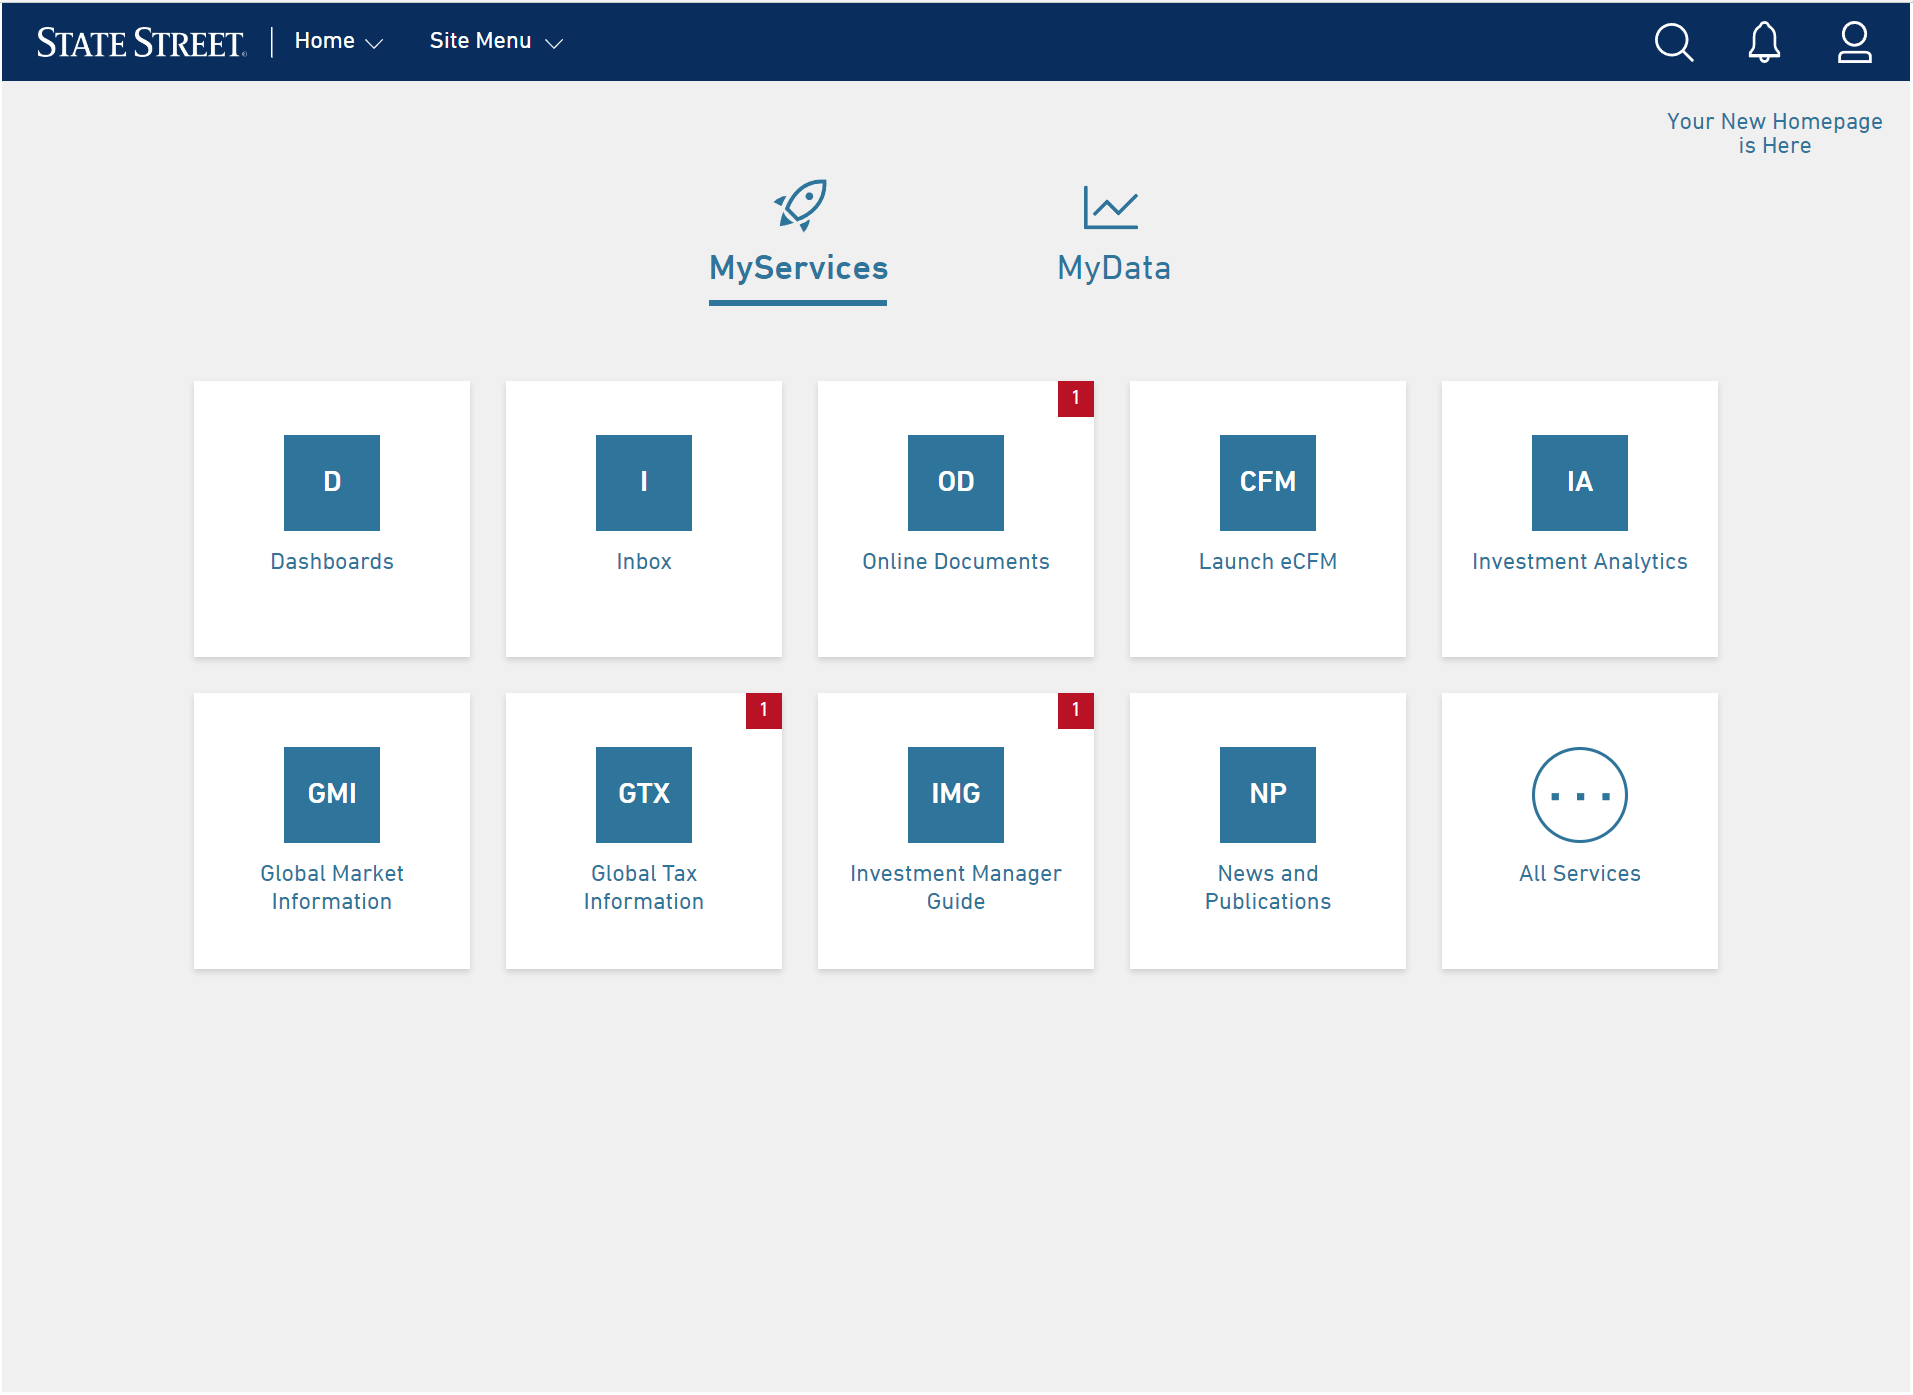The height and width of the screenshot is (1395, 1913).
Task: Launch eCFM via the CFM icon
Action: [x=1267, y=483]
